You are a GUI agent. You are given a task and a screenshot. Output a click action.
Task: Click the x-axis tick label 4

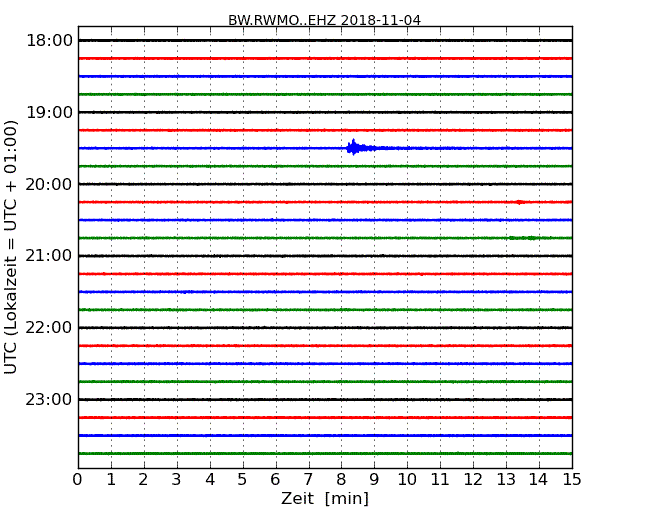210,480
